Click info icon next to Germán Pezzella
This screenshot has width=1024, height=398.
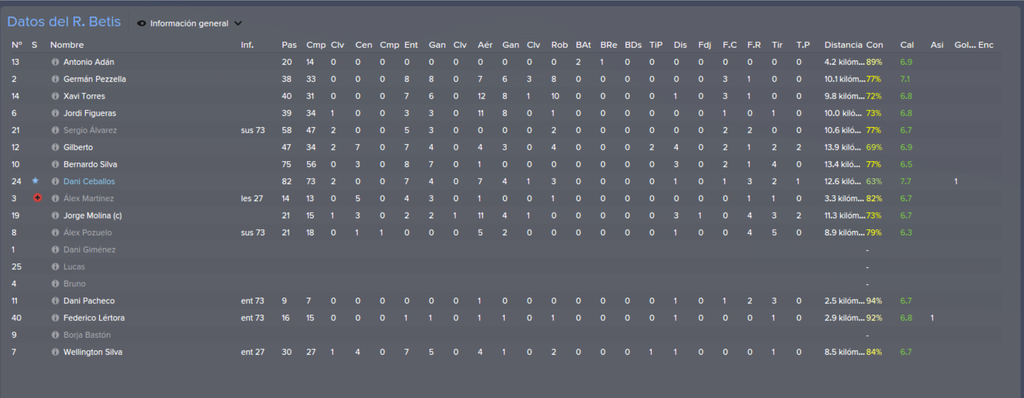(55, 79)
